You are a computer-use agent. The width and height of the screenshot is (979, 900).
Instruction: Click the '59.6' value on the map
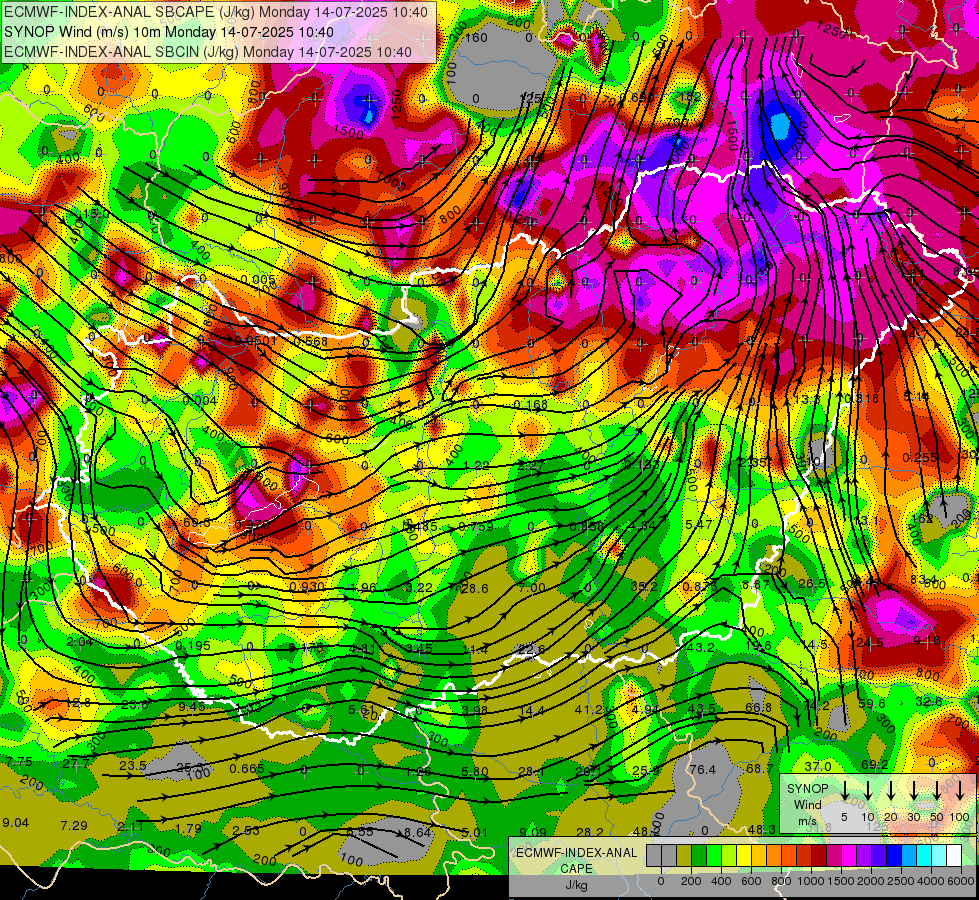pyautogui.click(x=872, y=704)
